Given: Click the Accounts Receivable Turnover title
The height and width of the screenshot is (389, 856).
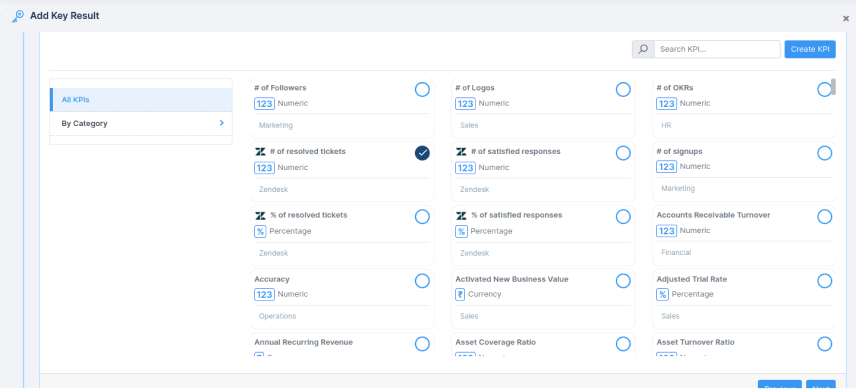Looking at the screenshot, I should coord(713,215).
